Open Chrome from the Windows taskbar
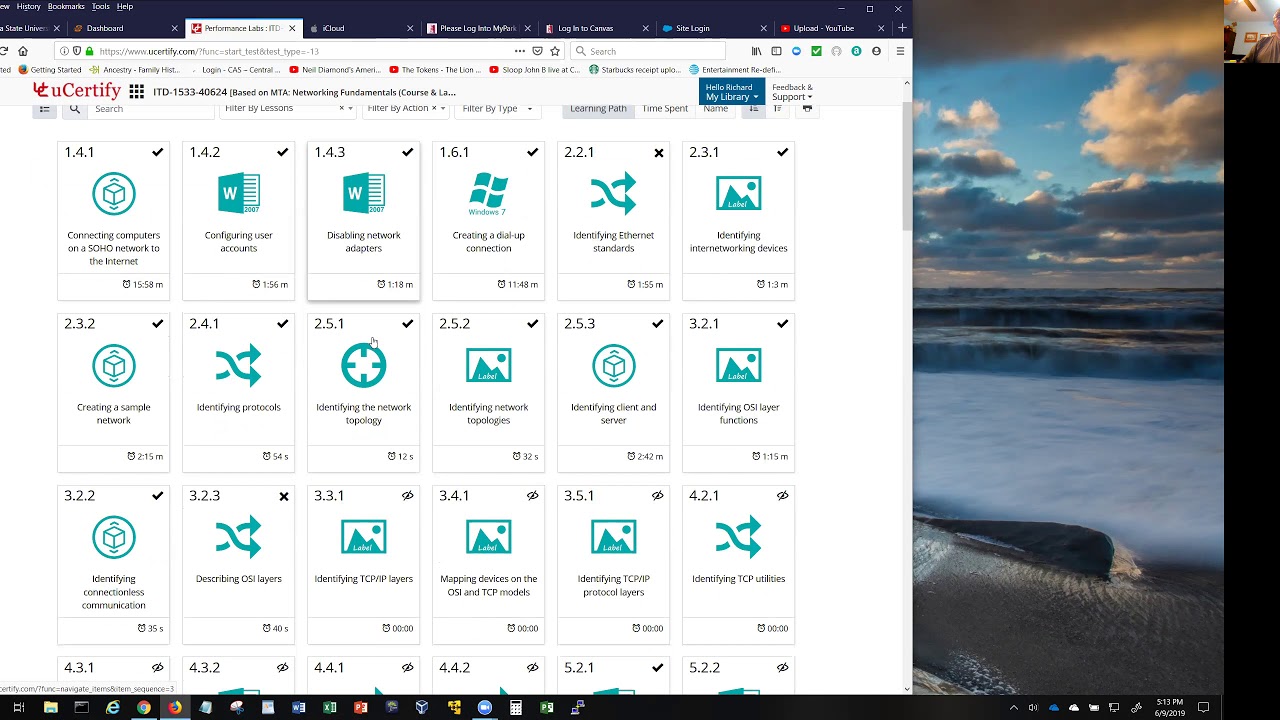 (144, 708)
